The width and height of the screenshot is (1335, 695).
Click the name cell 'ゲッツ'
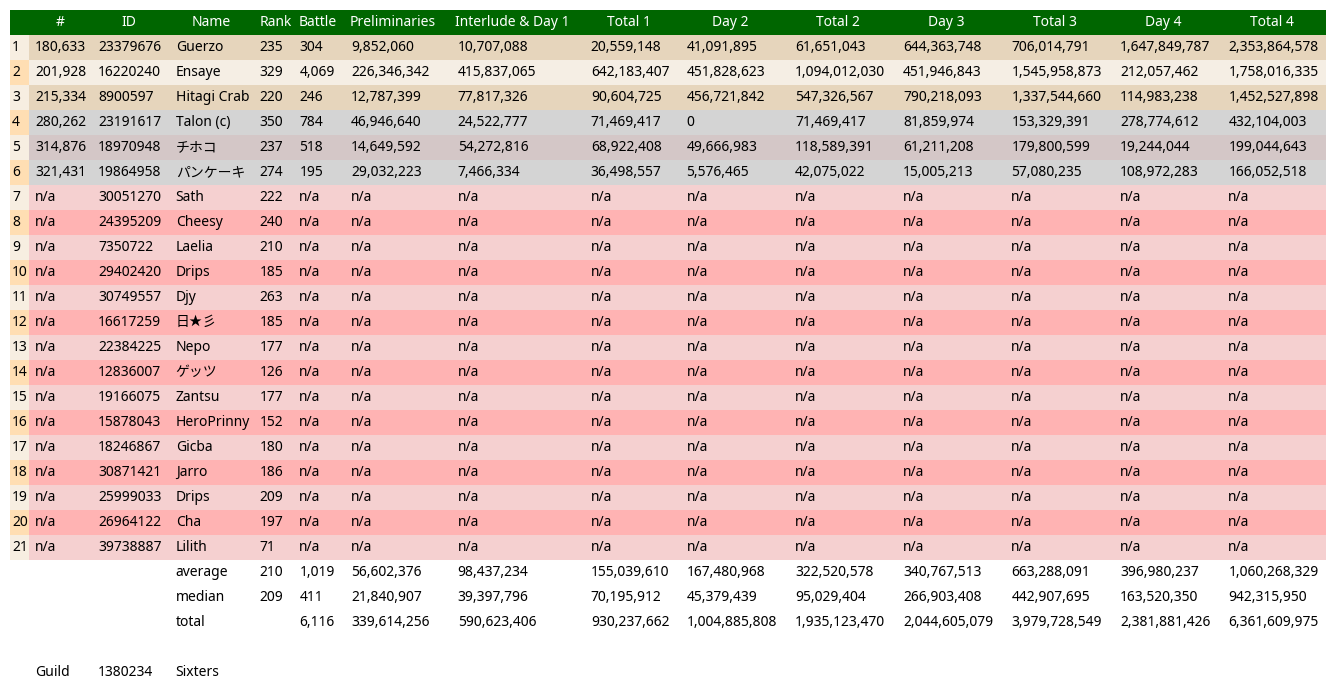[196, 371]
